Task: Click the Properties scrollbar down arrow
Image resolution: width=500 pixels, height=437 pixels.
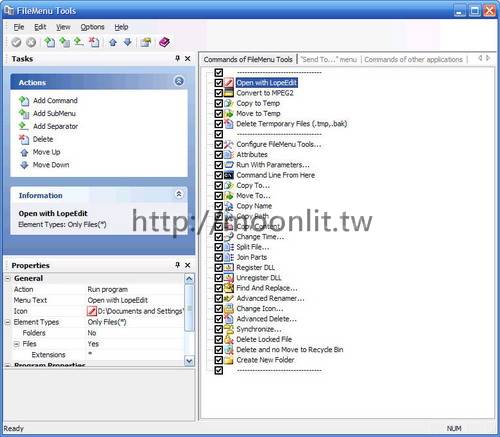Action: coord(189,361)
